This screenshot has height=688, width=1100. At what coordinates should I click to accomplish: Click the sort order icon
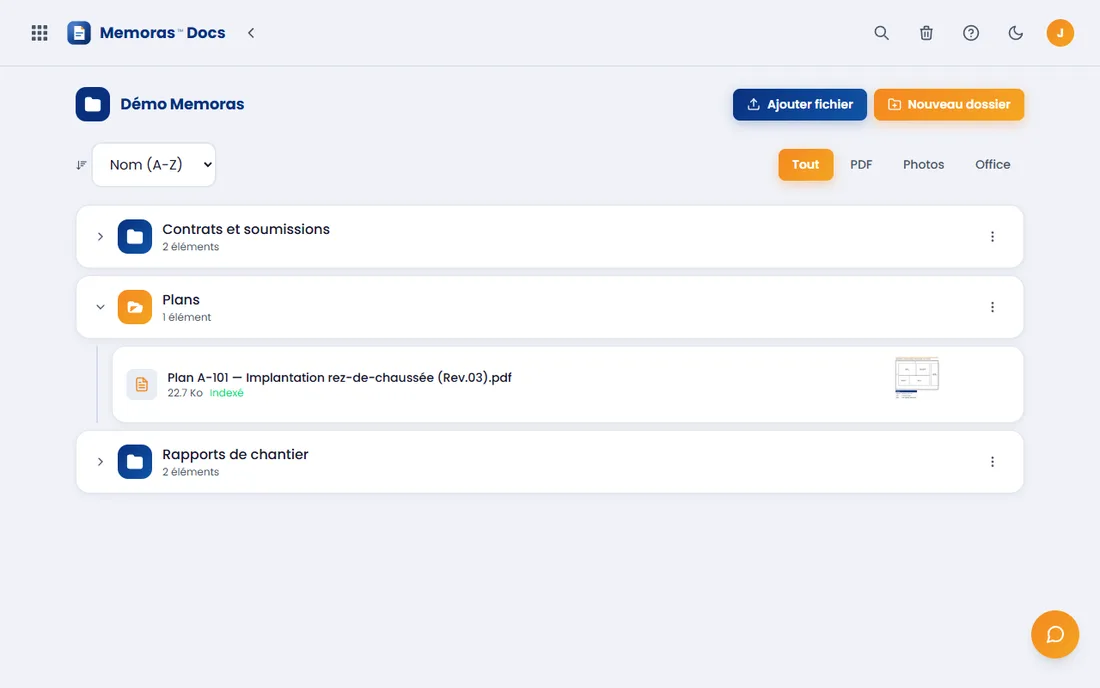[81, 165]
